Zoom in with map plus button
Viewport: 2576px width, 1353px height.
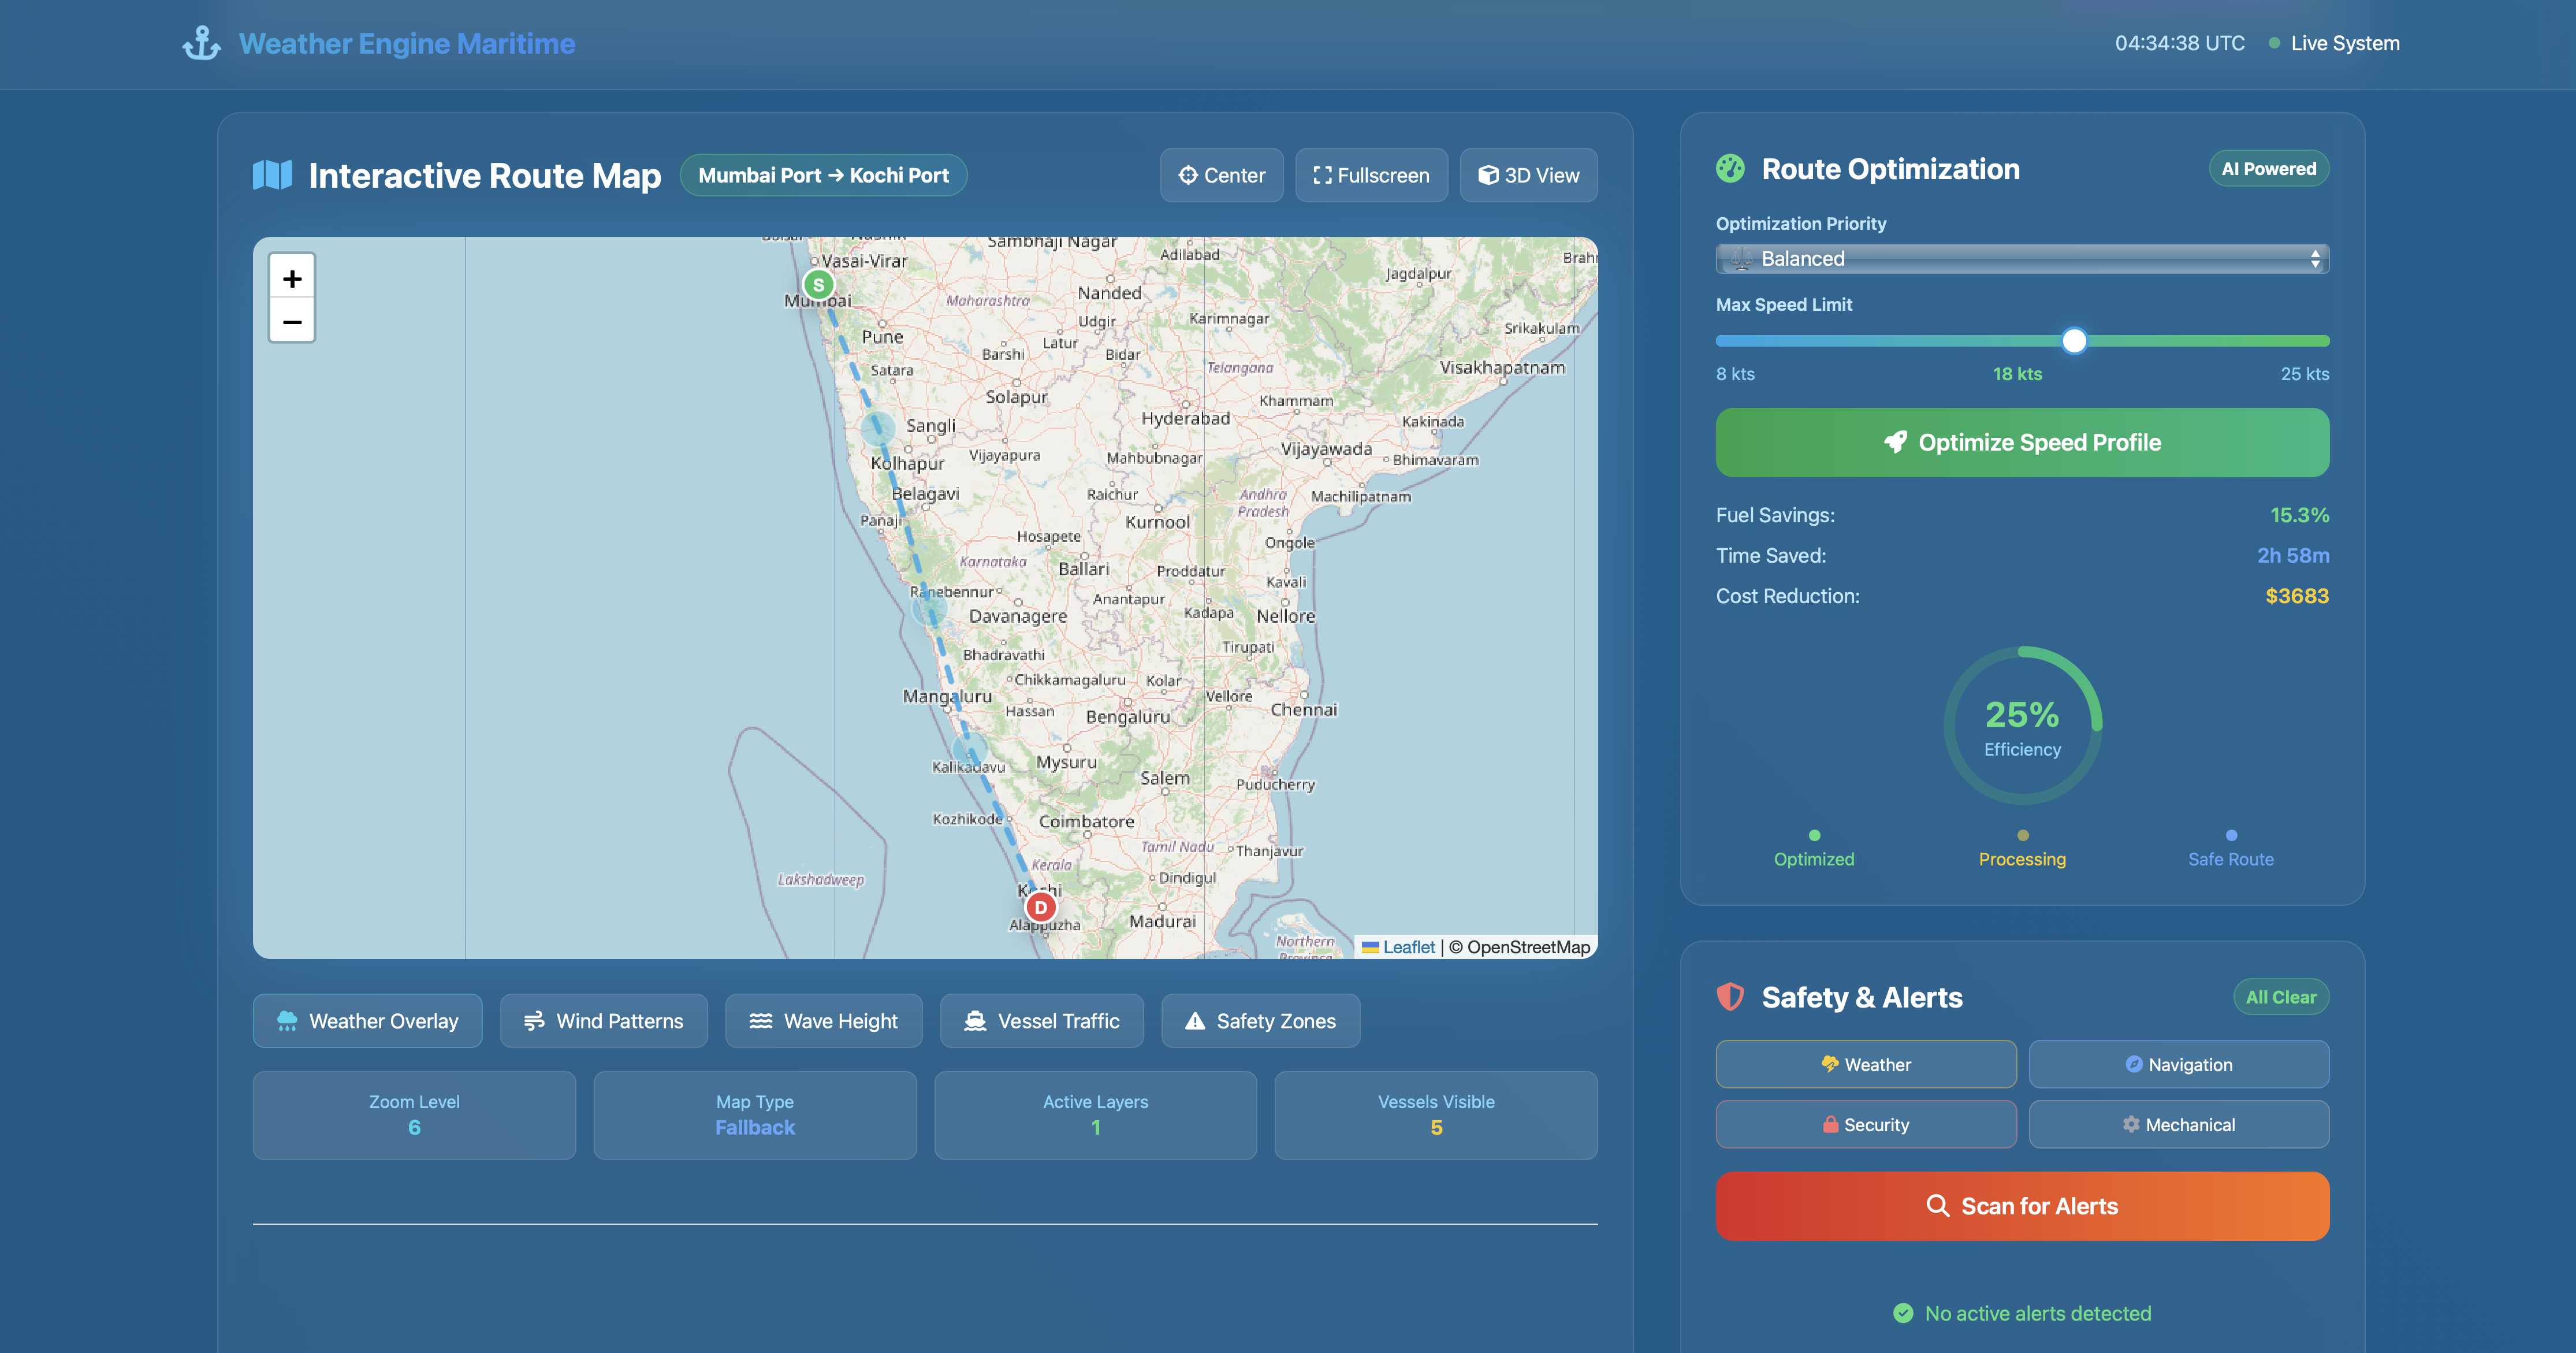(292, 278)
